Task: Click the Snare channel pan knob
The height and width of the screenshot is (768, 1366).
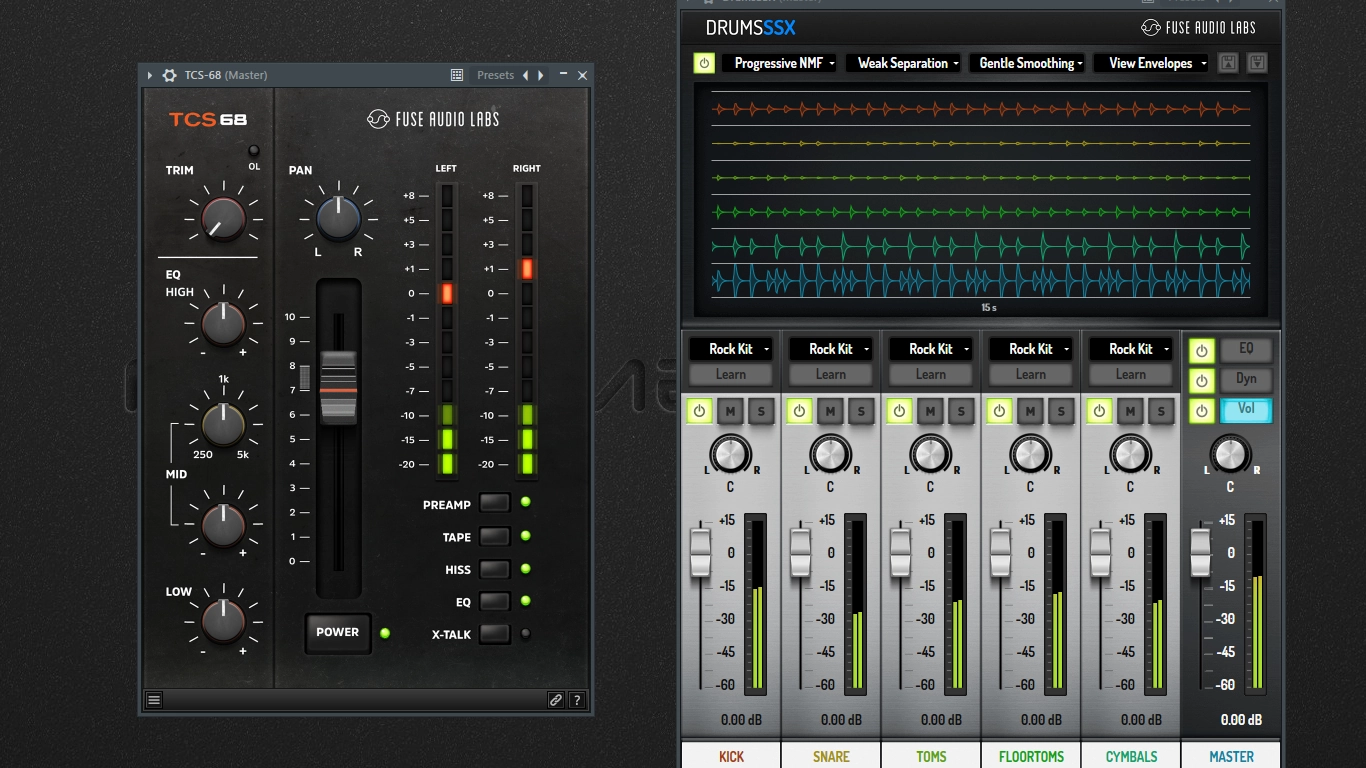Action: [x=830, y=454]
